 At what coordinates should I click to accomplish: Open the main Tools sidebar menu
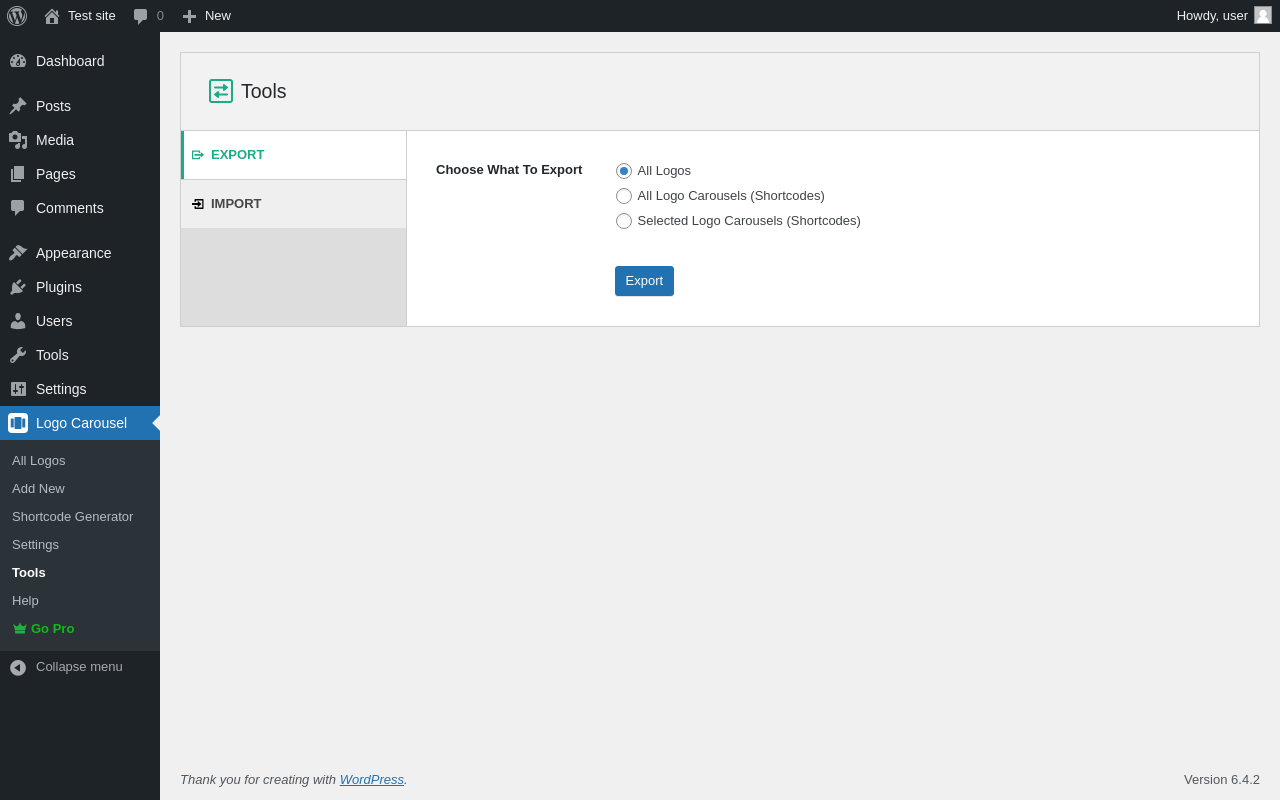coord(80,355)
